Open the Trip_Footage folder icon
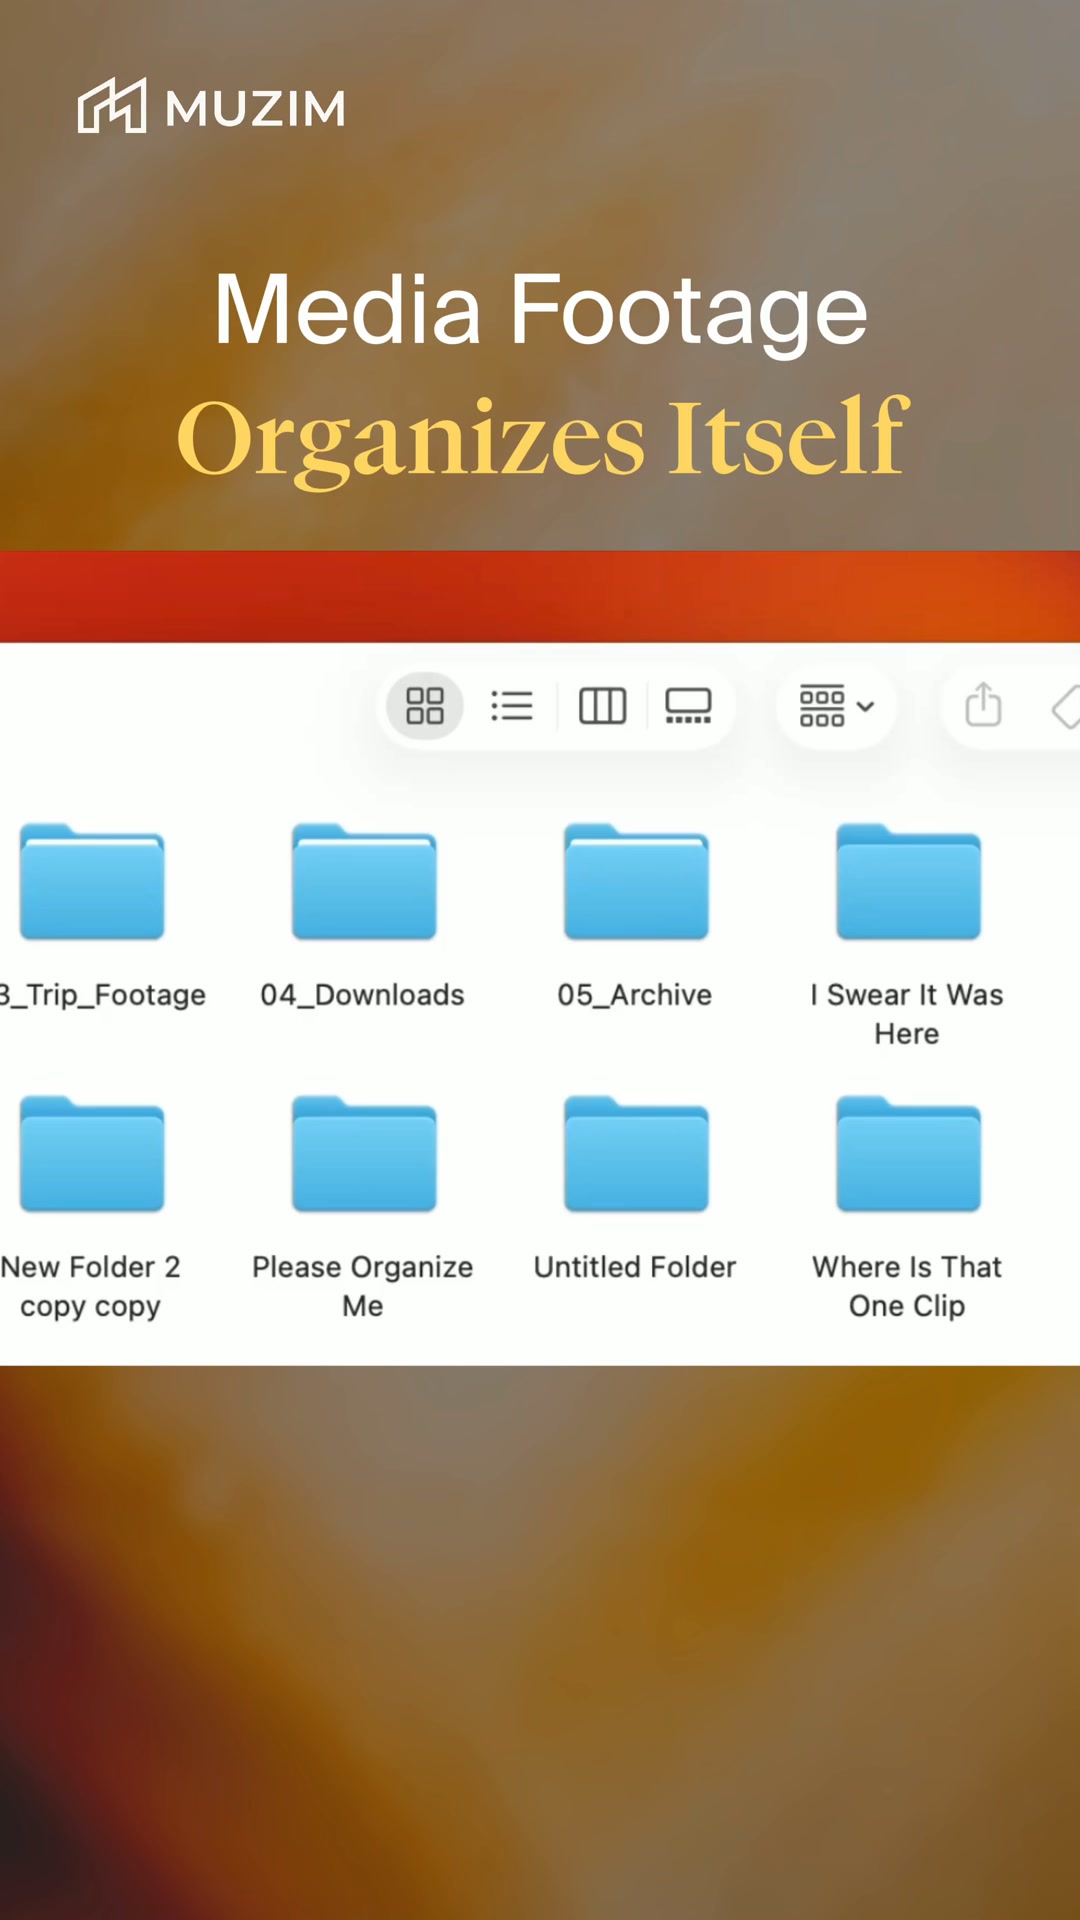Image resolution: width=1080 pixels, height=1920 pixels. [92, 882]
